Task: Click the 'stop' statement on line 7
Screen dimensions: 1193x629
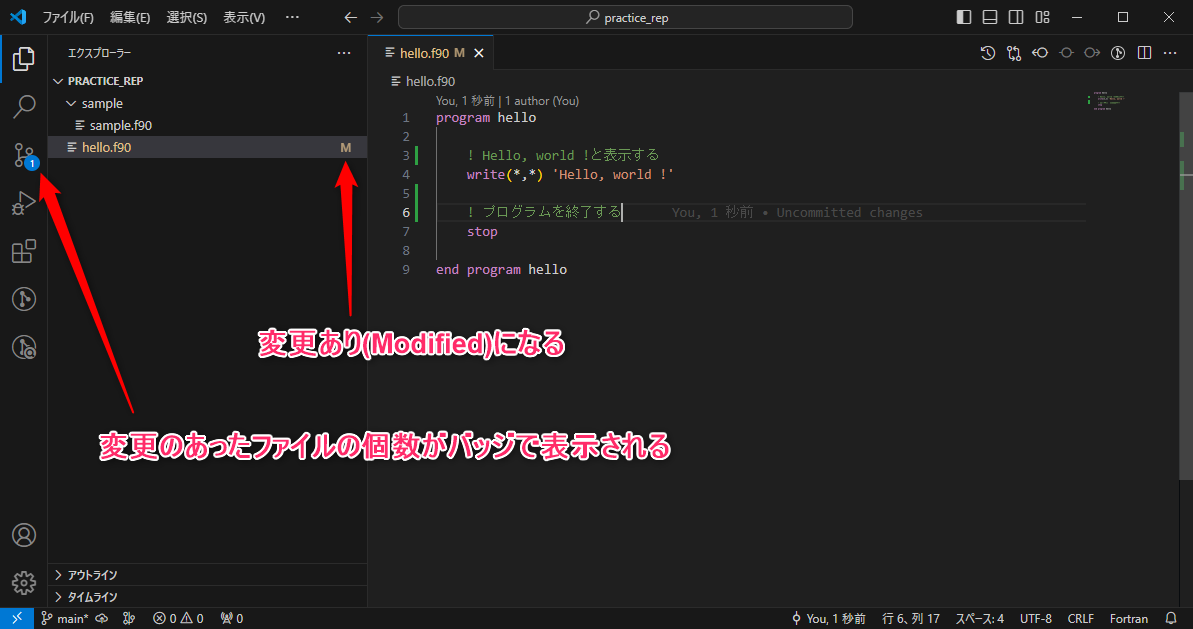Action: tap(482, 231)
